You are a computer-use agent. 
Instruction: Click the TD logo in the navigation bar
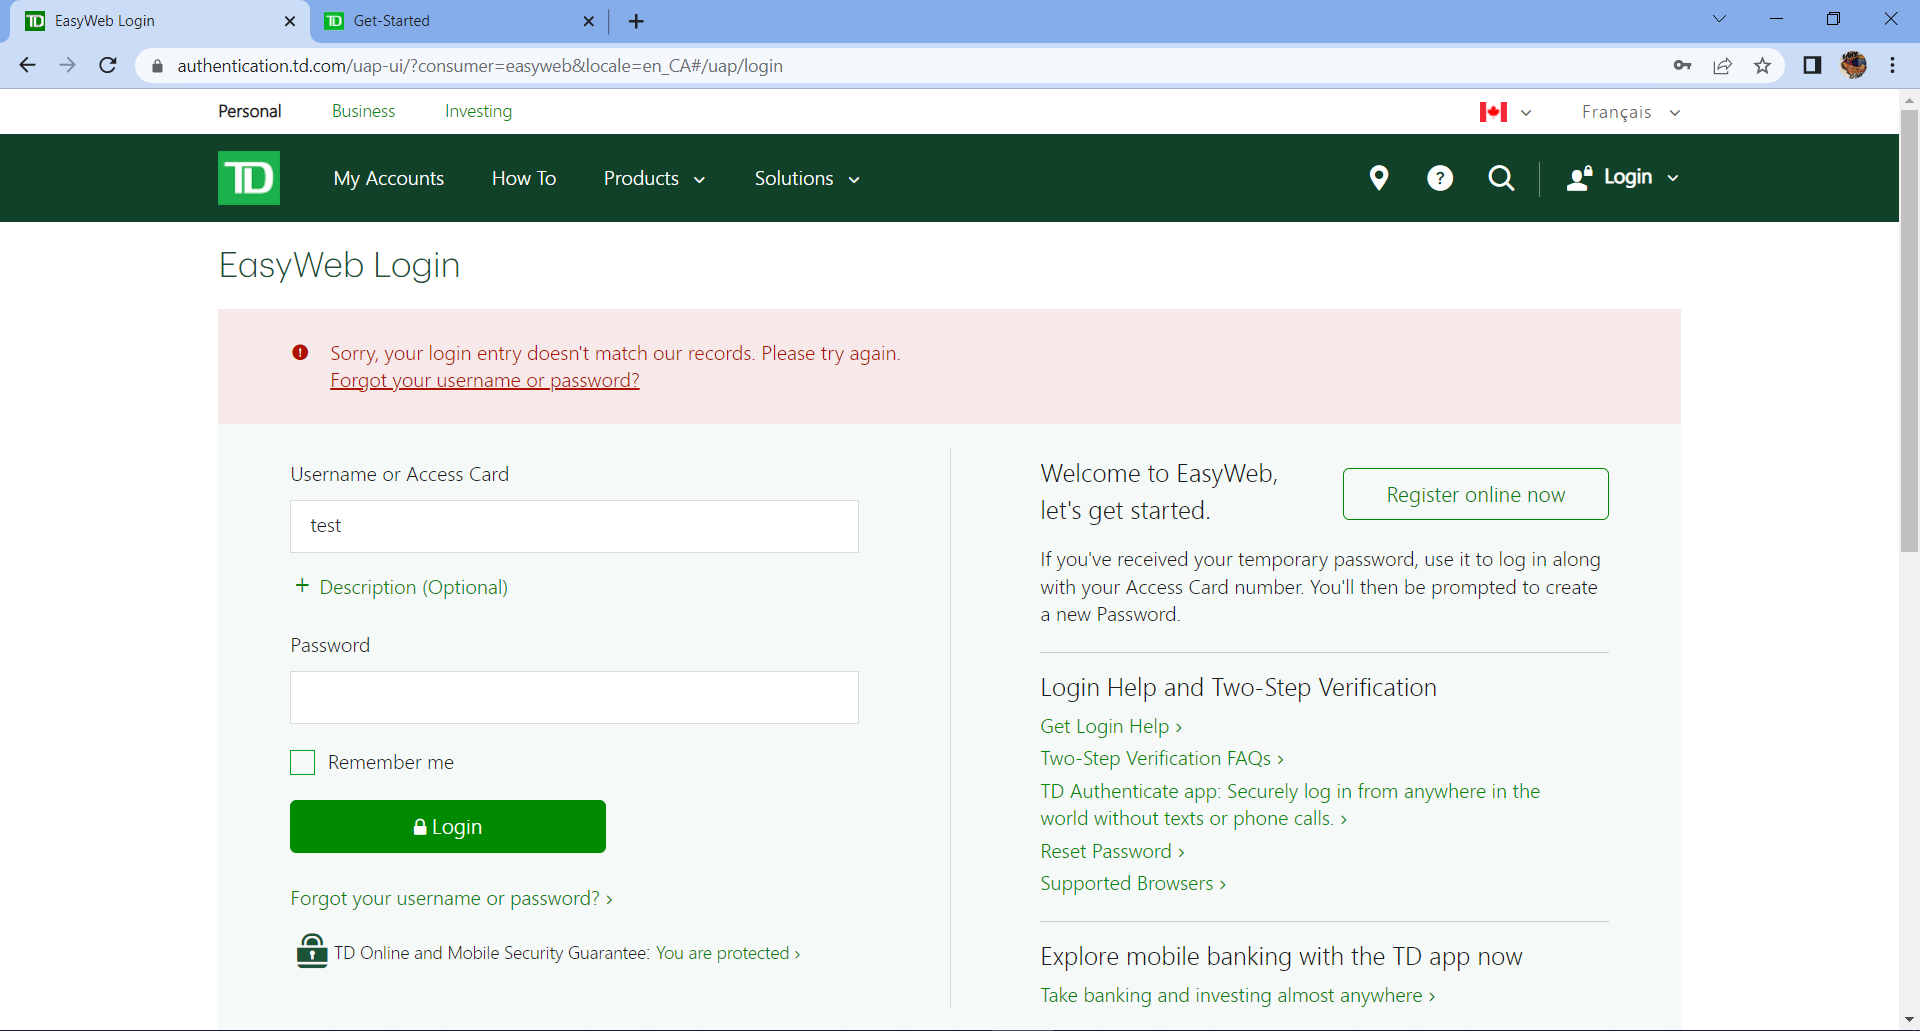(248, 178)
